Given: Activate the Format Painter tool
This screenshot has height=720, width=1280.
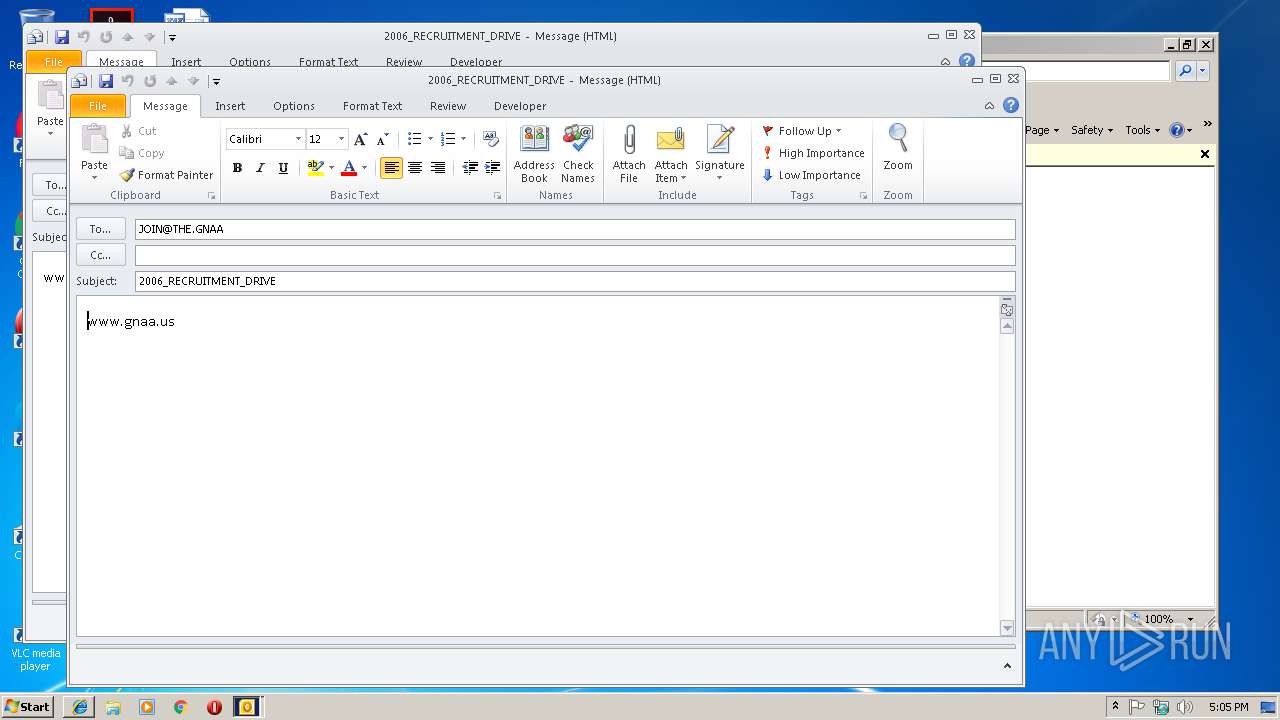Looking at the screenshot, I should (166, 175).
